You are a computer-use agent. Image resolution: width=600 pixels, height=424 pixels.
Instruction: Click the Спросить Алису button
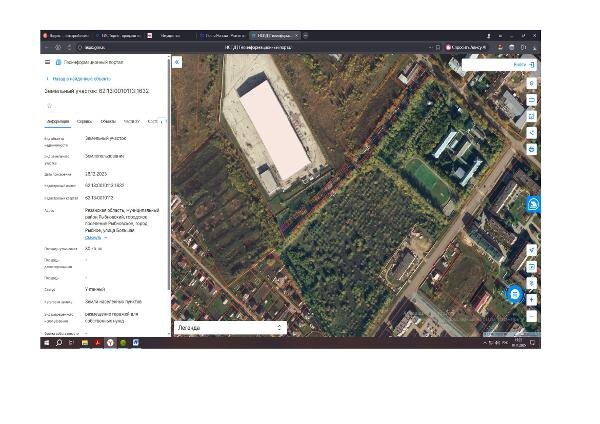tap(466, 47)
